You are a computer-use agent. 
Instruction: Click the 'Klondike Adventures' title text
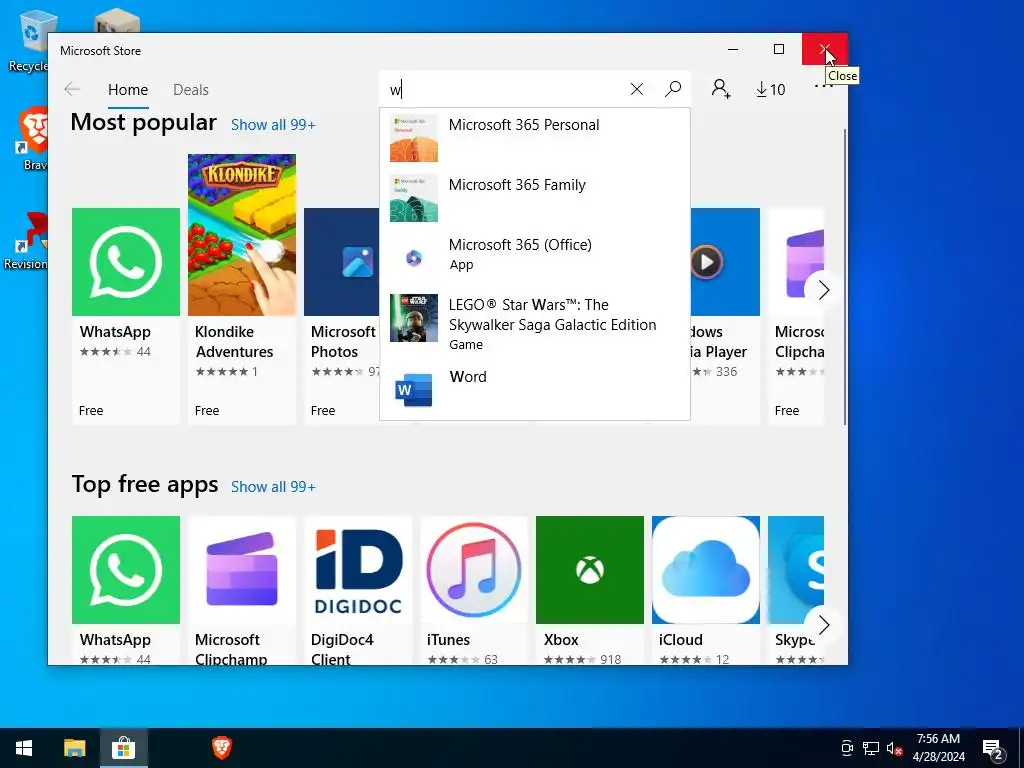[234, 342]
